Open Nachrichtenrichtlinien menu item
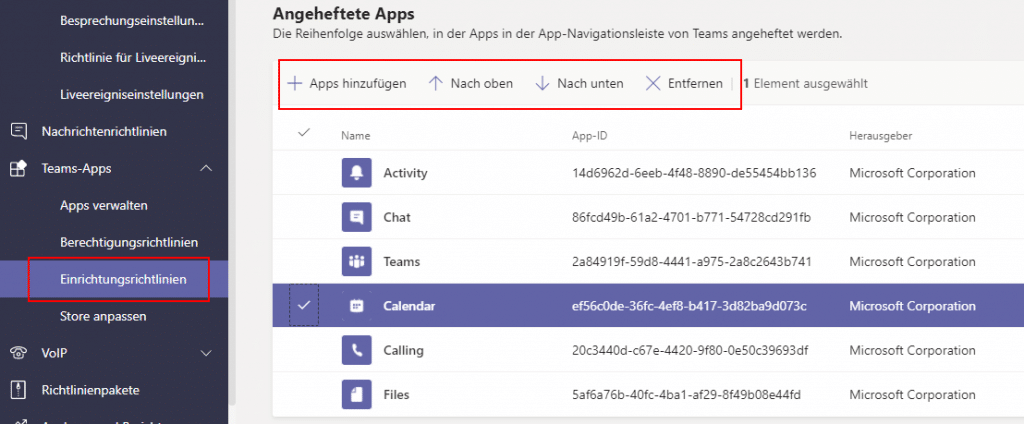 (104, 131)
